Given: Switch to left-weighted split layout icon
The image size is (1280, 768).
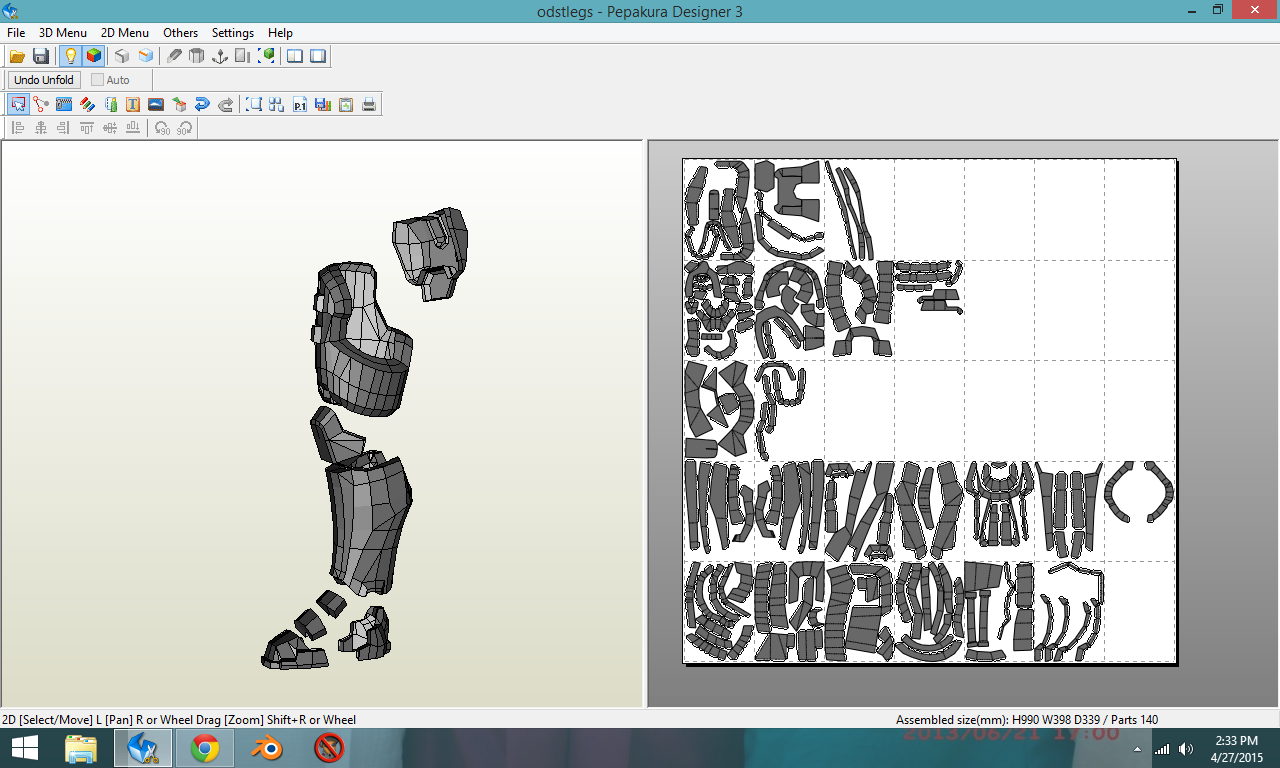Looking at the screenshot, I should tap(295, 56).
